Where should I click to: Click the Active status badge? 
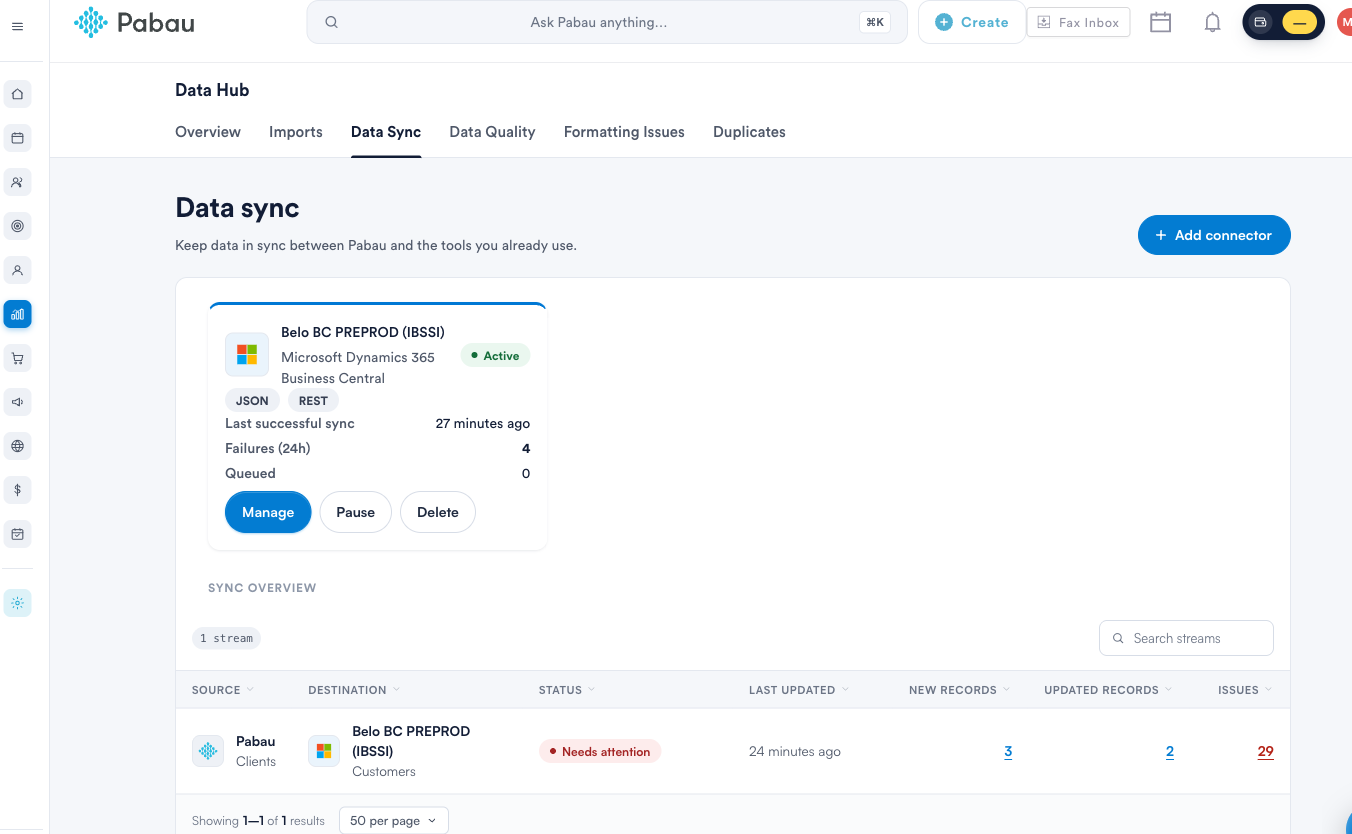coord(495,356)
